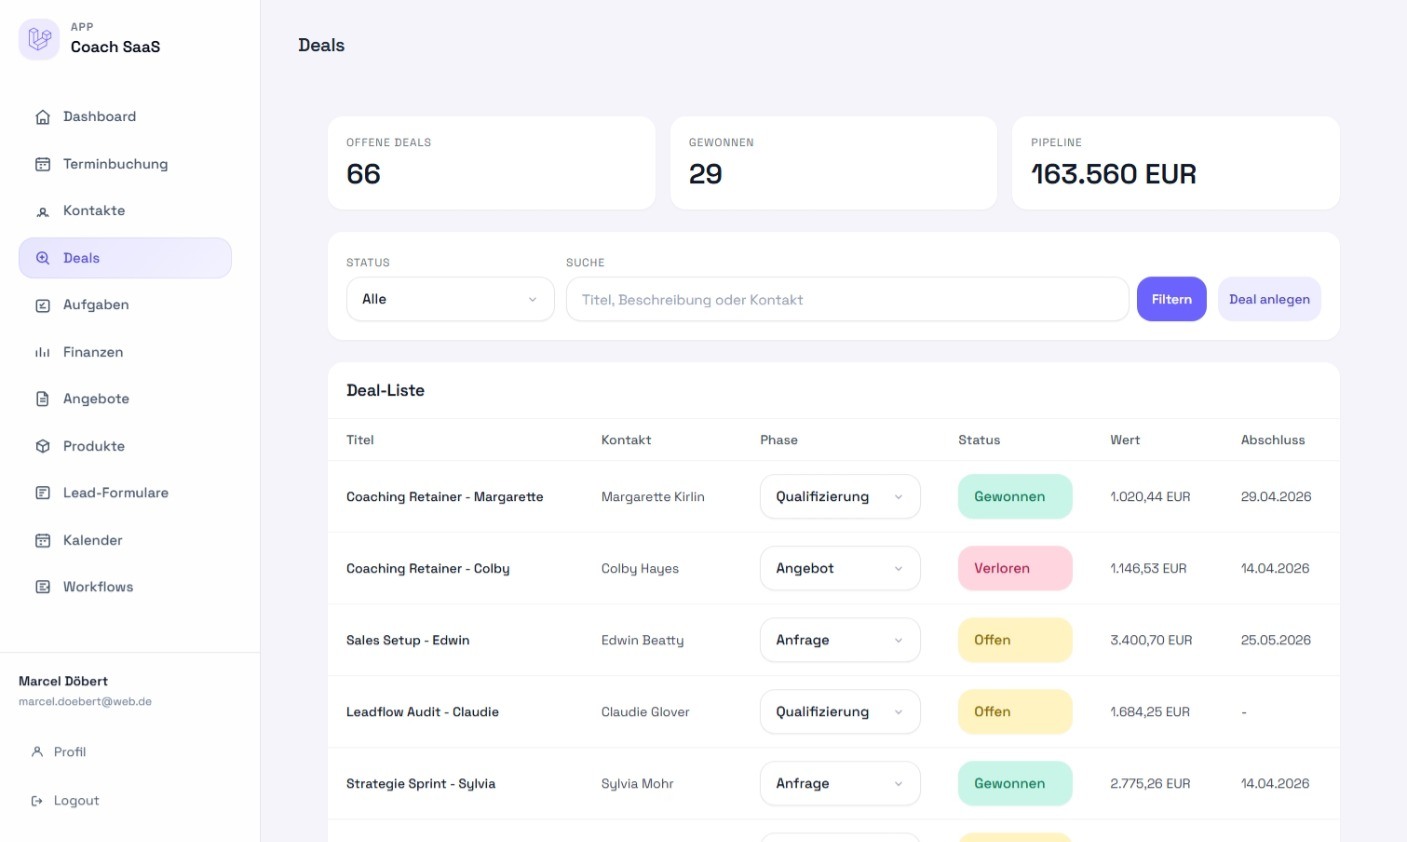Click the Produkte box icon
The width and height of the screenshot is (1407, 842).
[43, 446]
